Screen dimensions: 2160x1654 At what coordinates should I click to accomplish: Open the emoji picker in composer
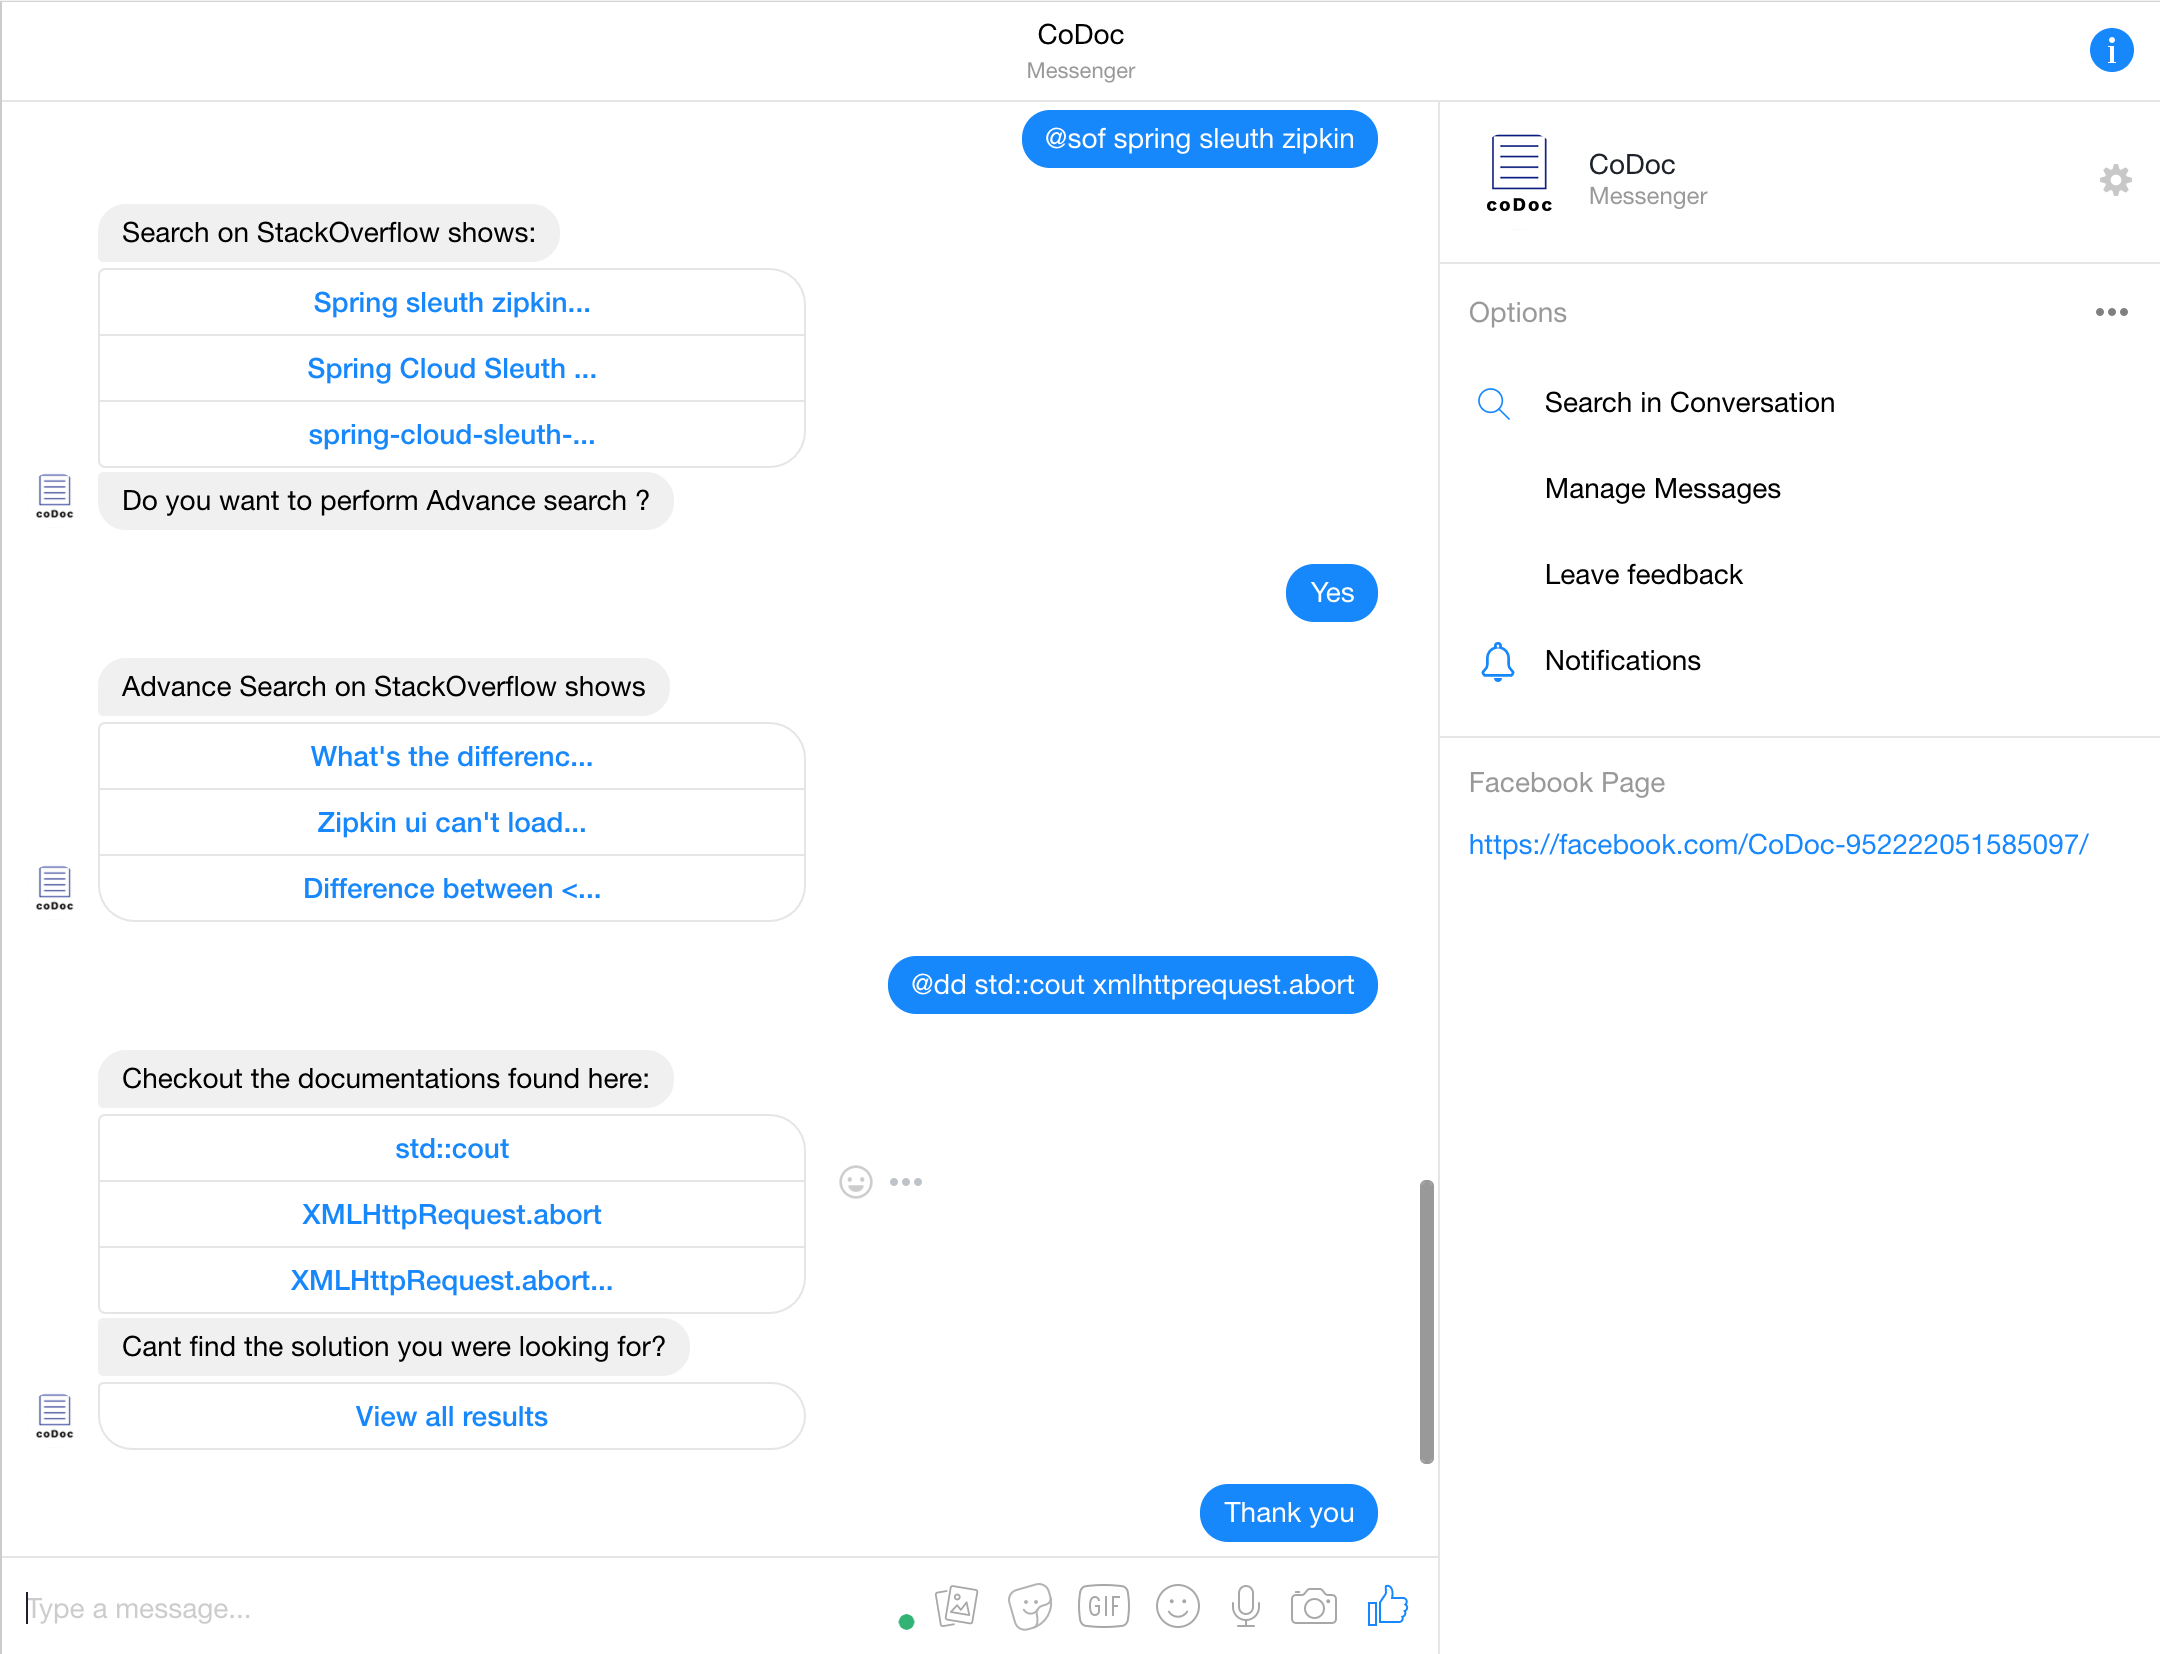(x=1177, y=1607)
